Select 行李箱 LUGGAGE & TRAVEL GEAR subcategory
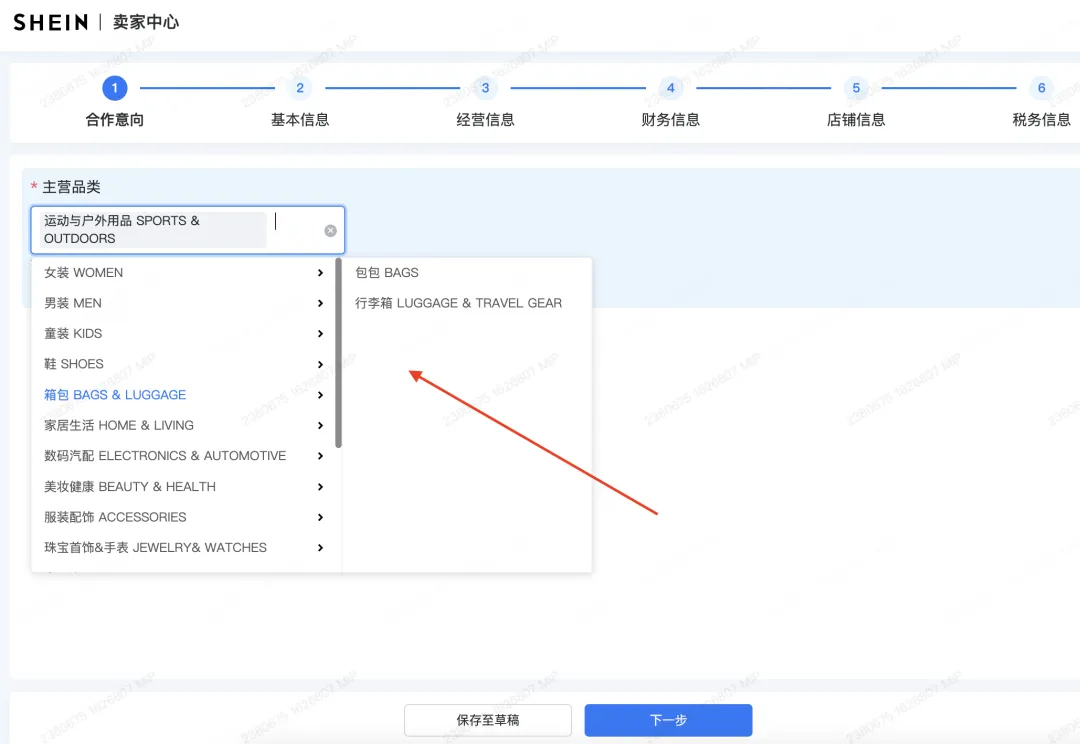Screen dimensions: 1080x744 tap(460, 302)
